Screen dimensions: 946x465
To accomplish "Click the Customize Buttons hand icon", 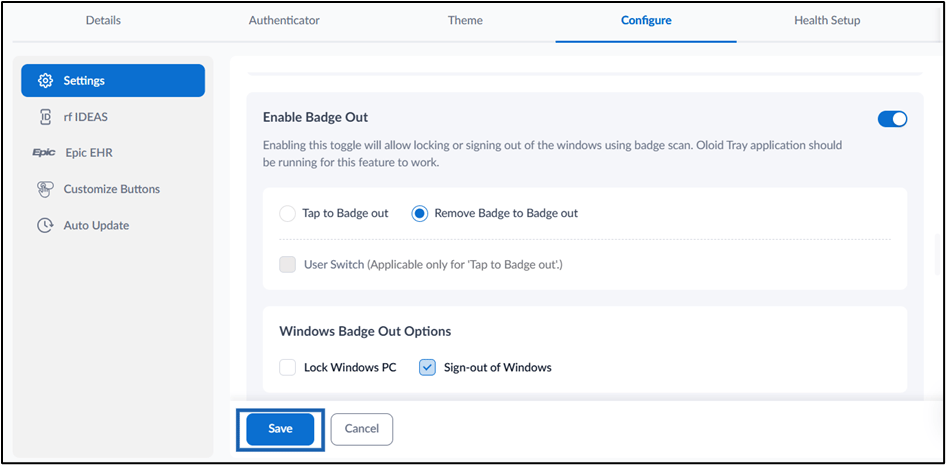I will pos(45,189).
